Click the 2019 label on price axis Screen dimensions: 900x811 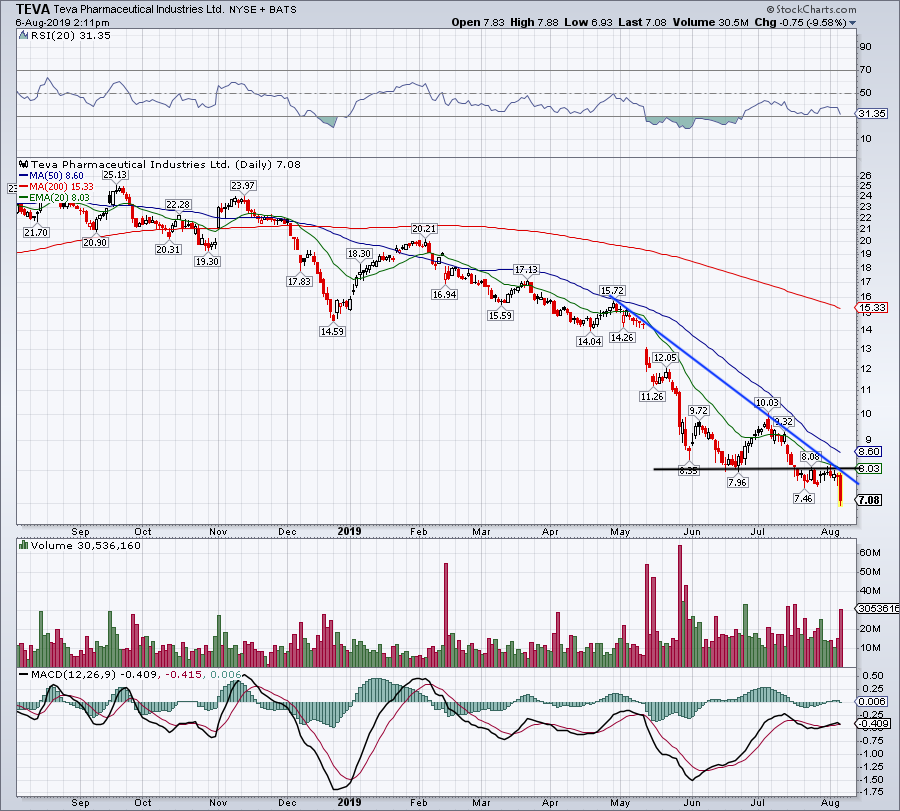click(349, 531)
